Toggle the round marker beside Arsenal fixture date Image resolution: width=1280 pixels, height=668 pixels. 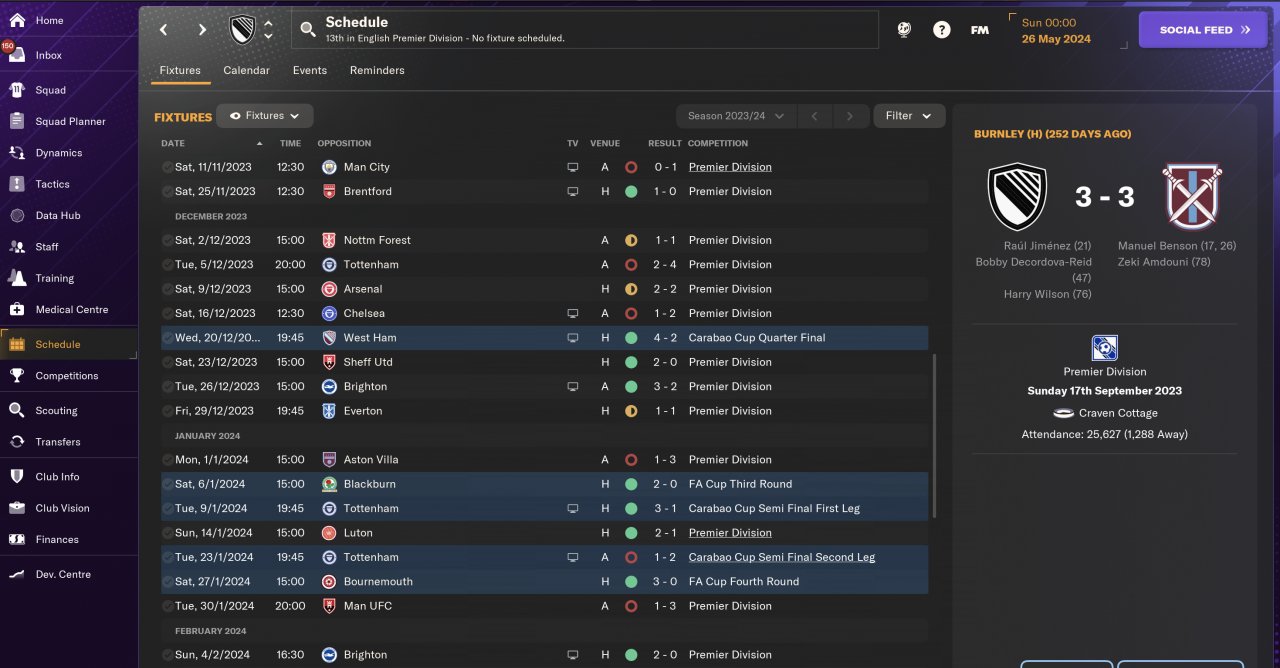167,289
